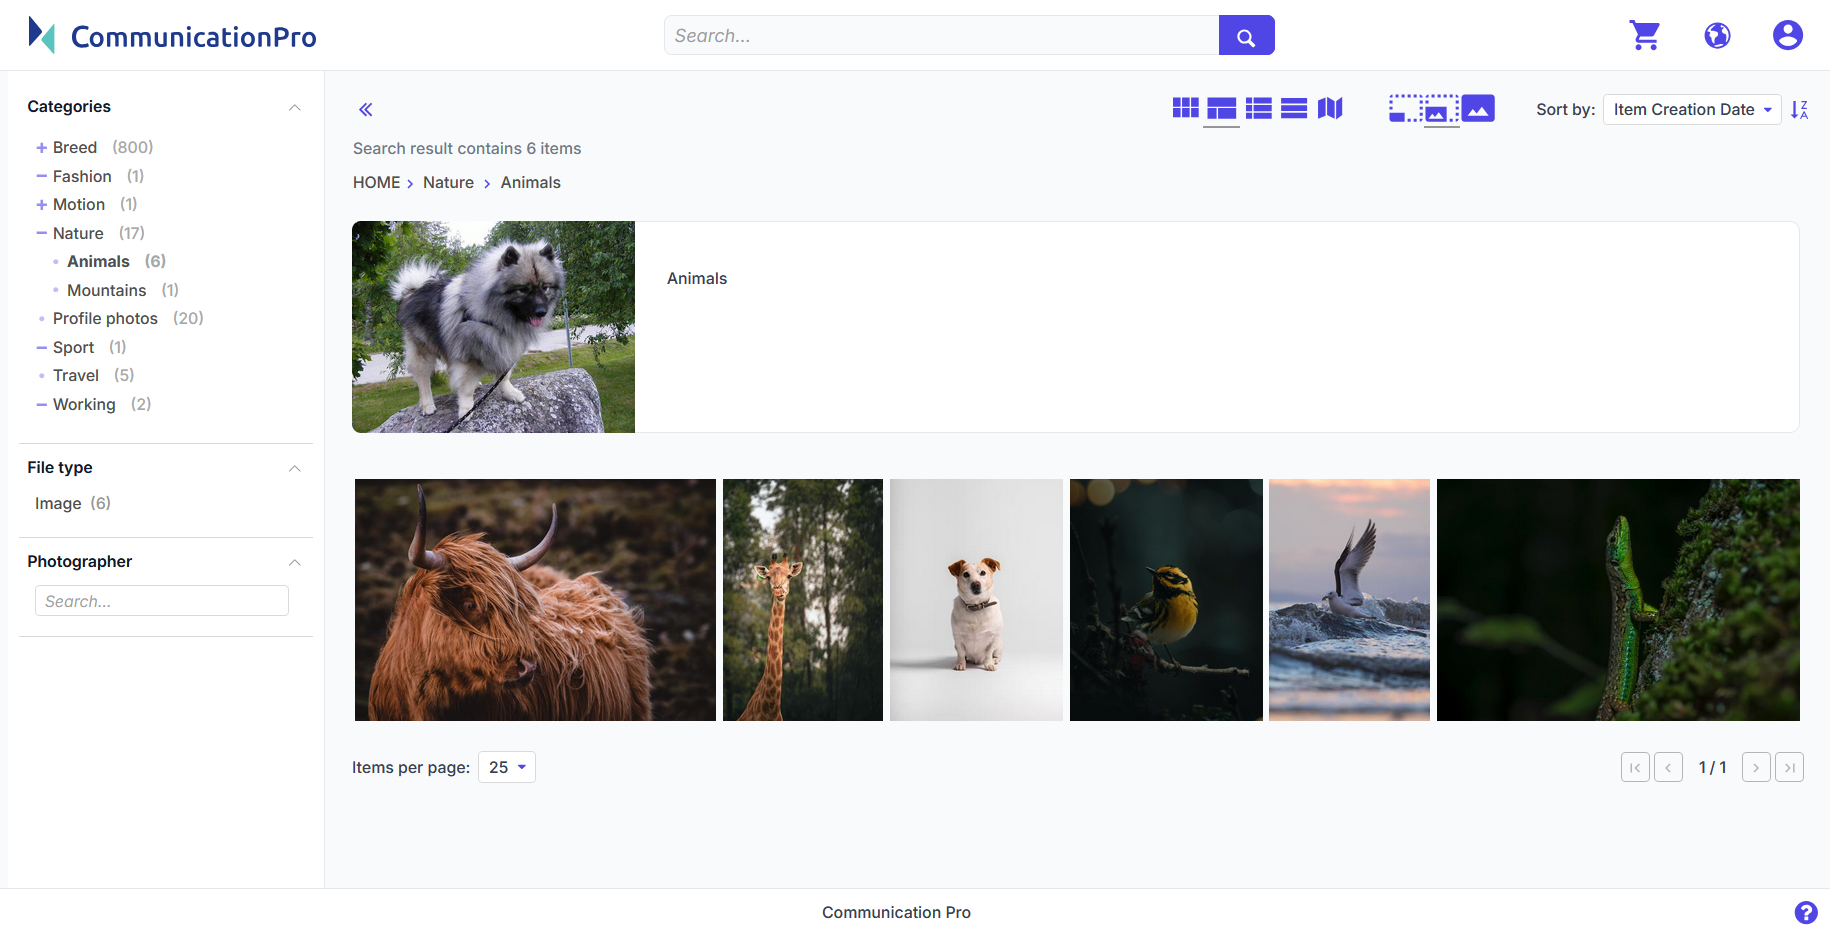The height and width of the screenshot is (936, 1830).
Task: Select the Mountains subcategory
Action: tap(106, 290)
